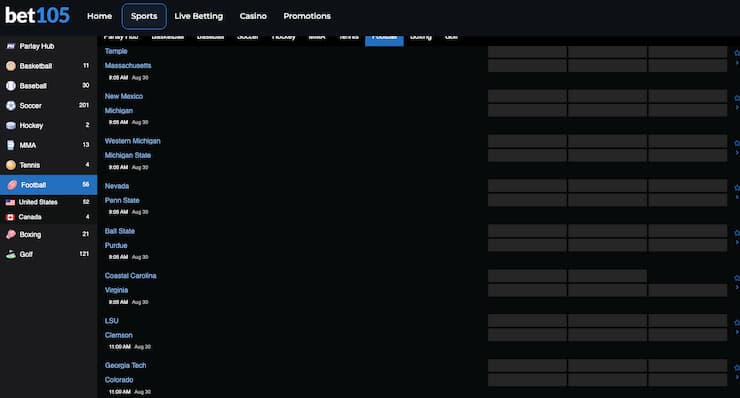
Task: Go to Home in top navigation
Action: point(100,16)
